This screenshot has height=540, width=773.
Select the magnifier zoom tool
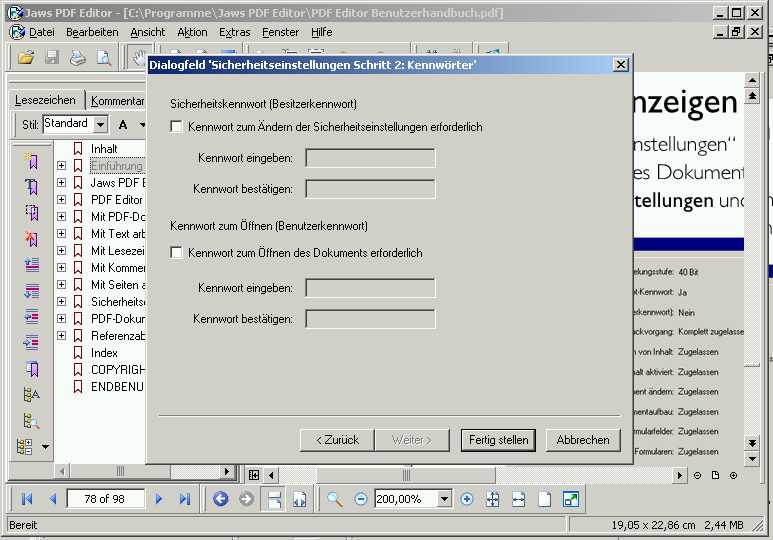(x=335, y=499)
